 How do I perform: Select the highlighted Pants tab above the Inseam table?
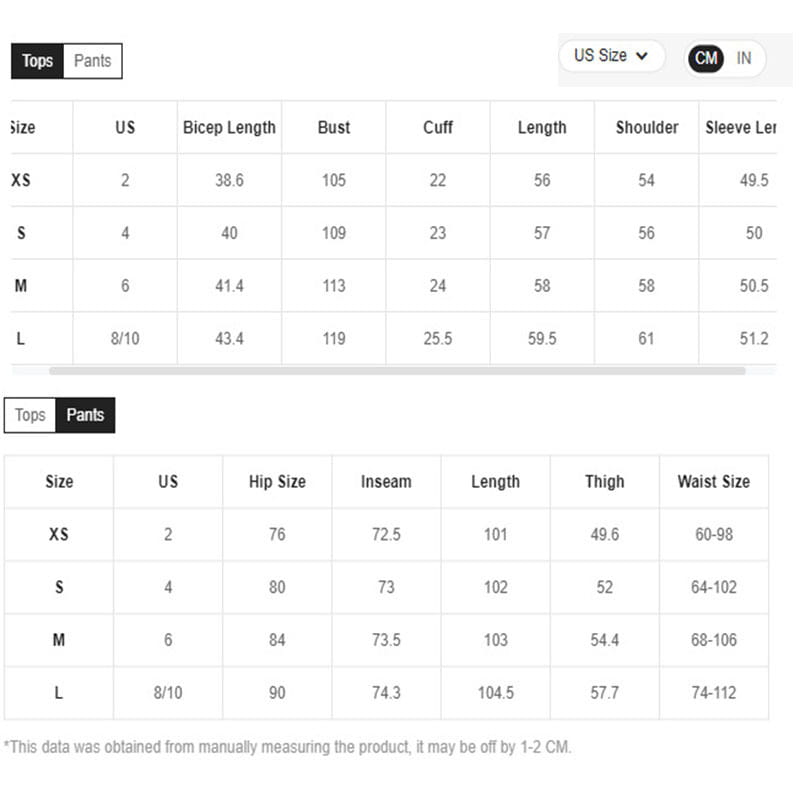(x=85, y=415)
